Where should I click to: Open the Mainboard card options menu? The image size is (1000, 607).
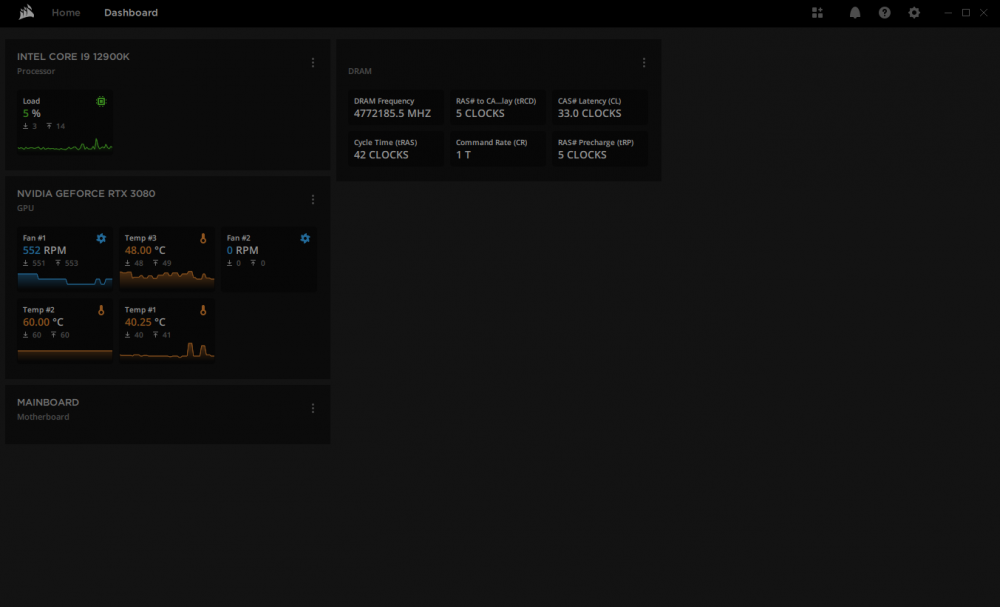point(312,408)
